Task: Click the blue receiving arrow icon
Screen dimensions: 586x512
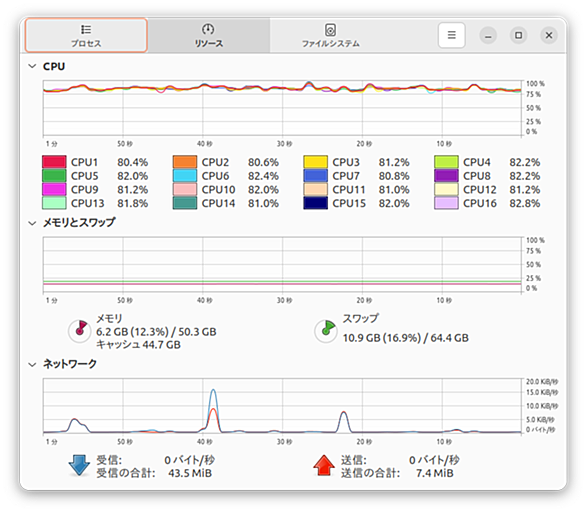Action: [x=79, y=465]
